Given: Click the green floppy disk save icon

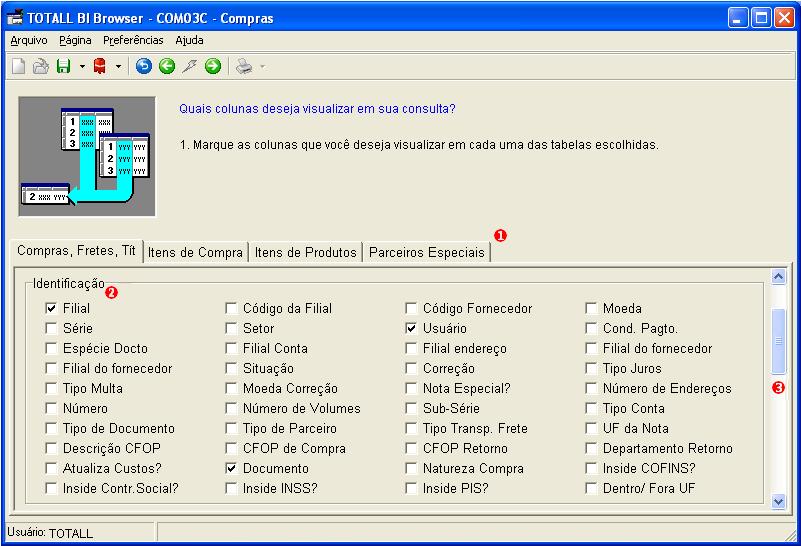Looking at the screenshot, I should point(63,66).
